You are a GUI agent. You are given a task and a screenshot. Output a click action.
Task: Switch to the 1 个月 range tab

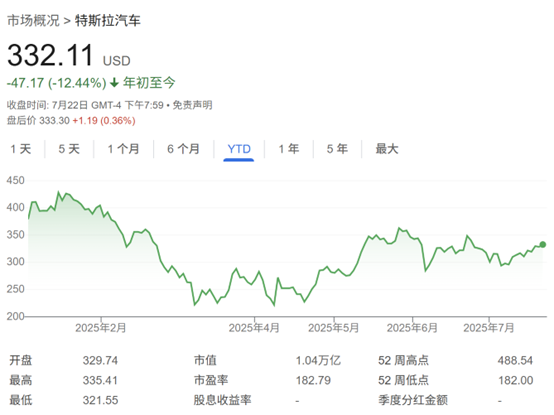point(123,149)
